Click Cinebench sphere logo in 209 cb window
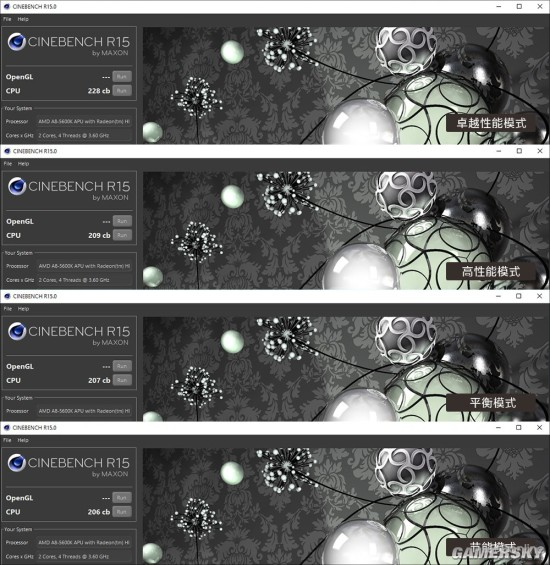This screenshot has width=550, height=565. pyautogui.click(x=17, y=186)
